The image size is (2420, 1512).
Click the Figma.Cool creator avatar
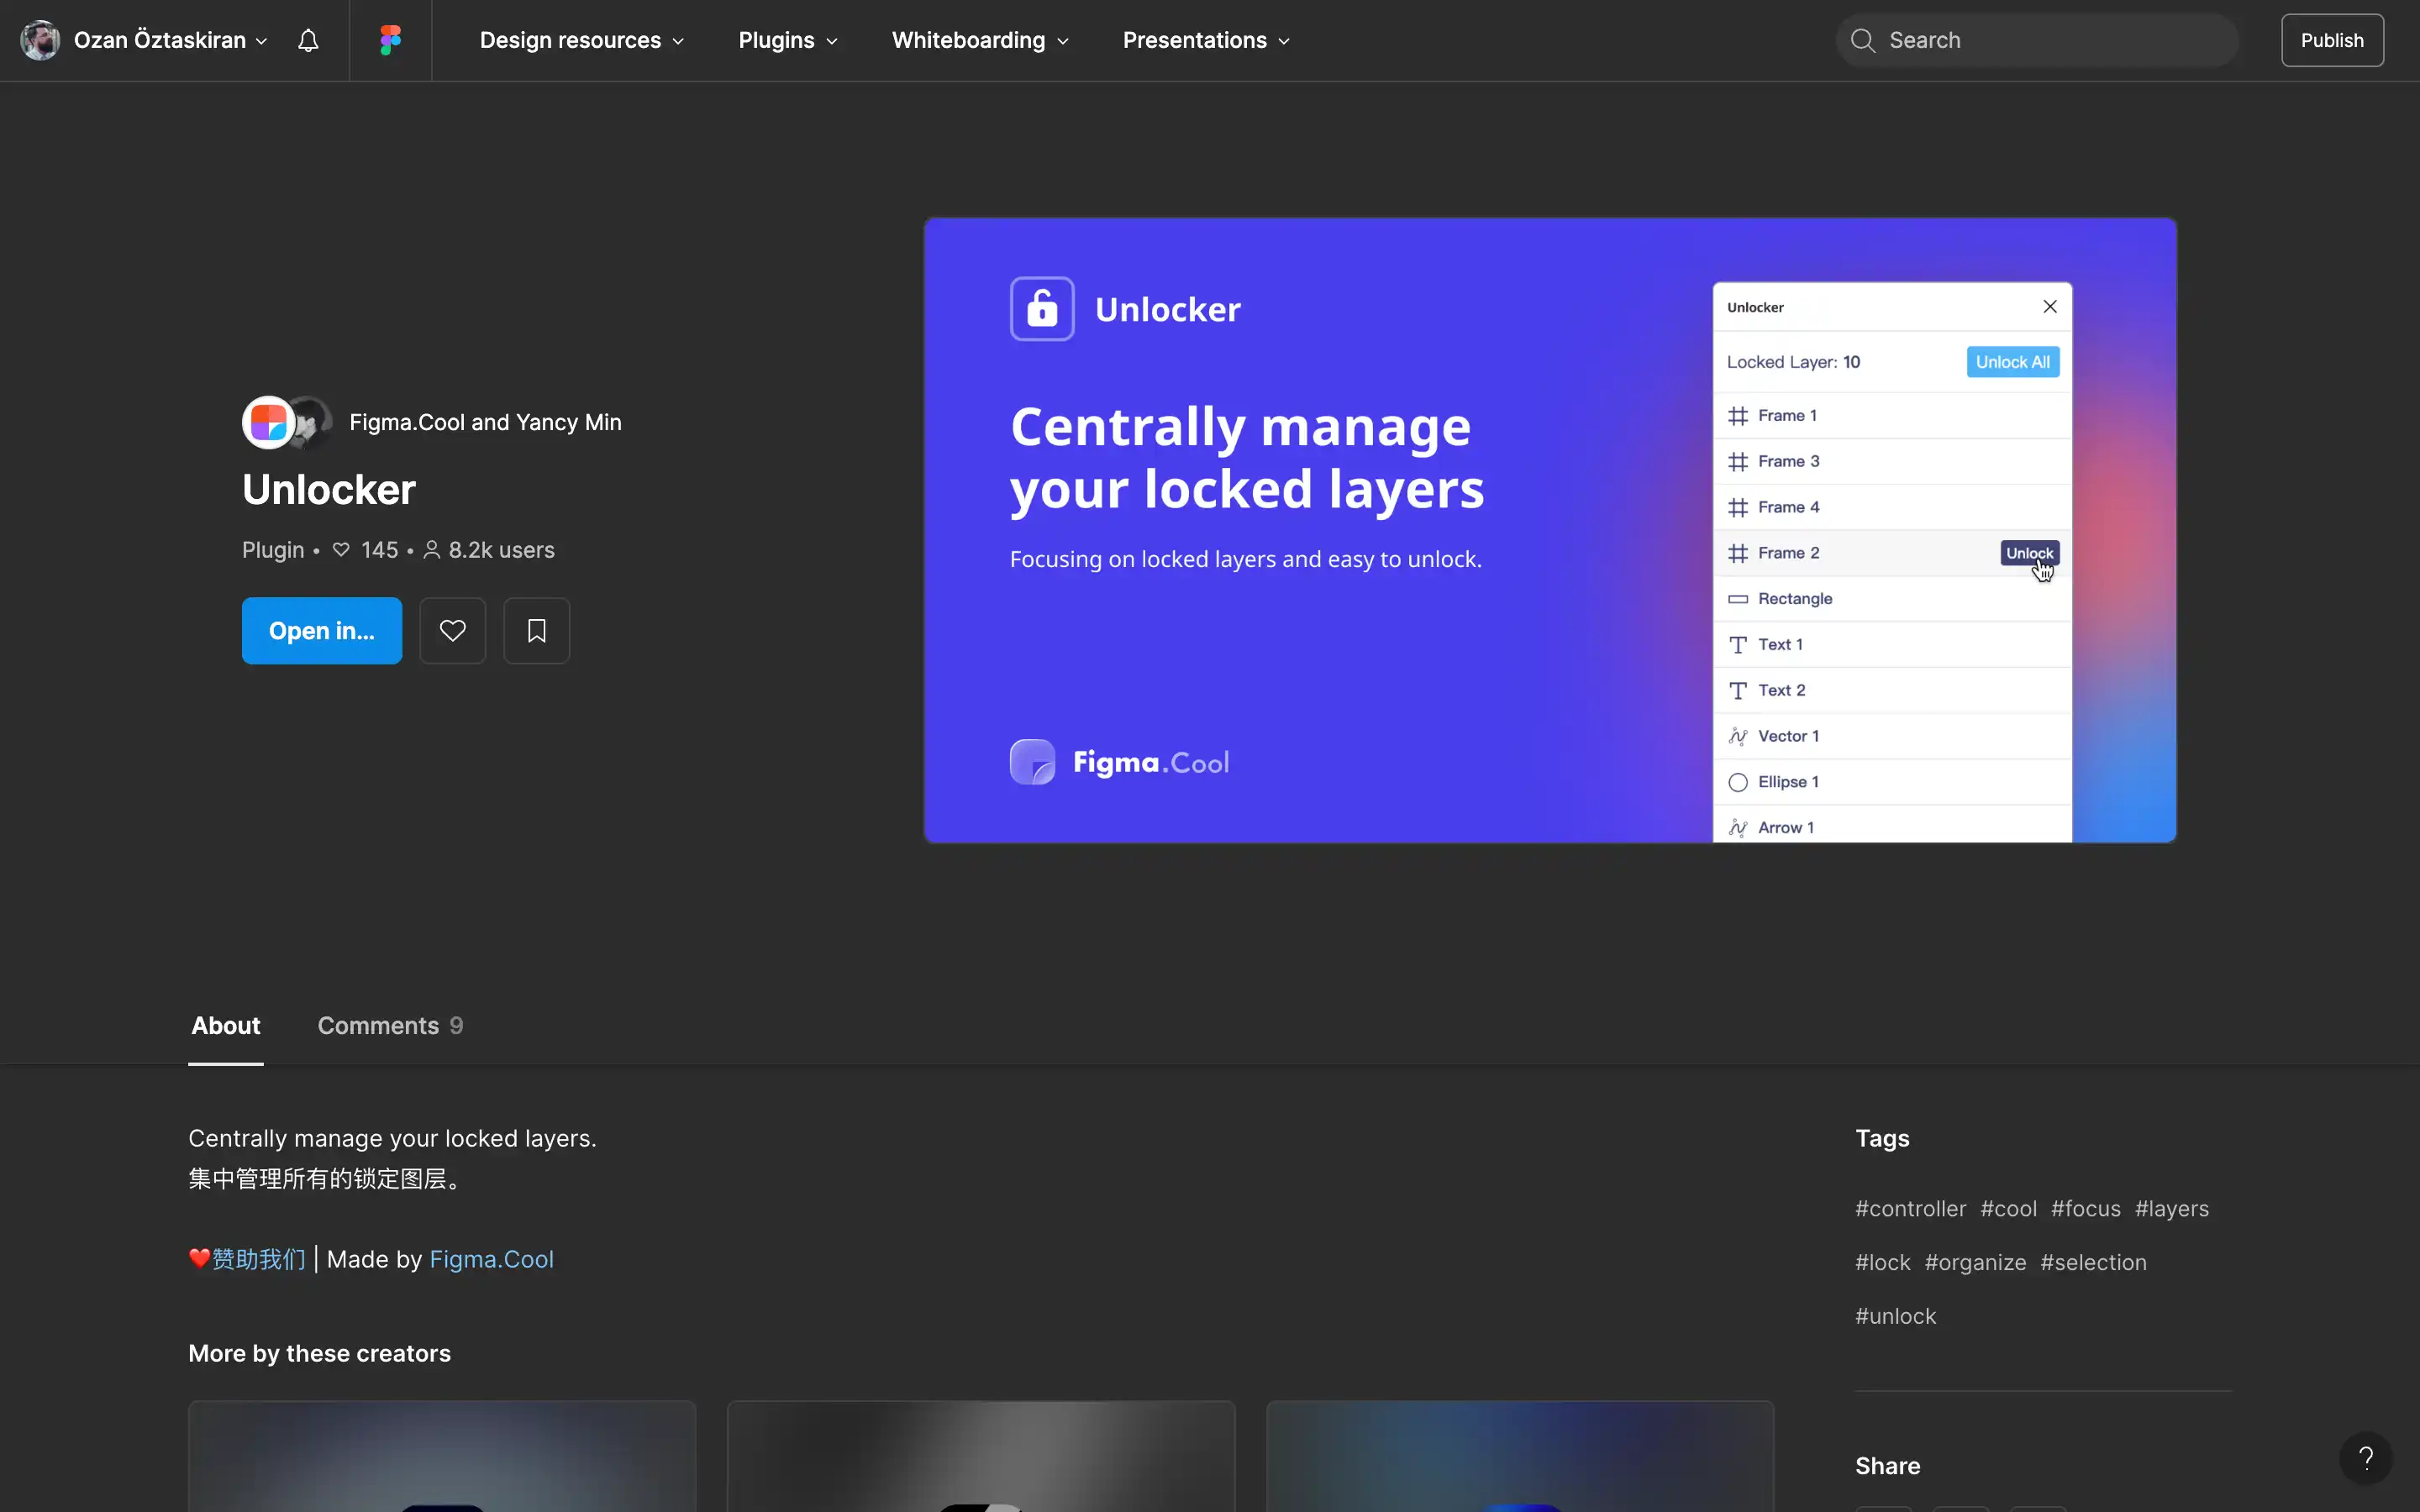tap(268, 422)
